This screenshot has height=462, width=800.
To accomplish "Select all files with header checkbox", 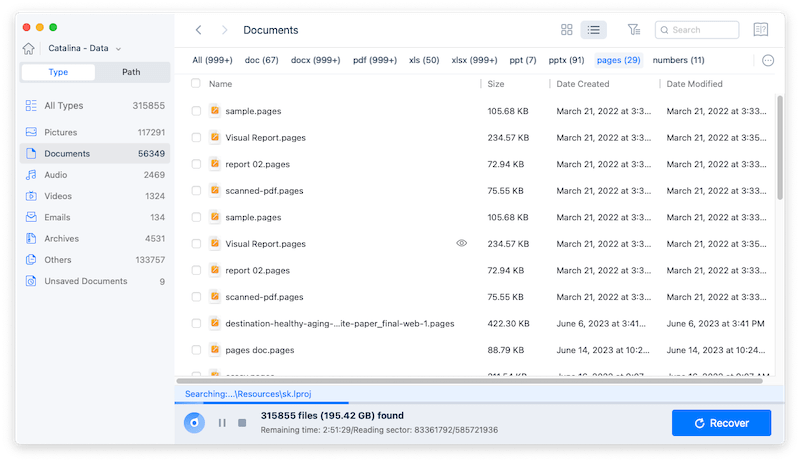I will pyautogui.click(x=196, y=83).
